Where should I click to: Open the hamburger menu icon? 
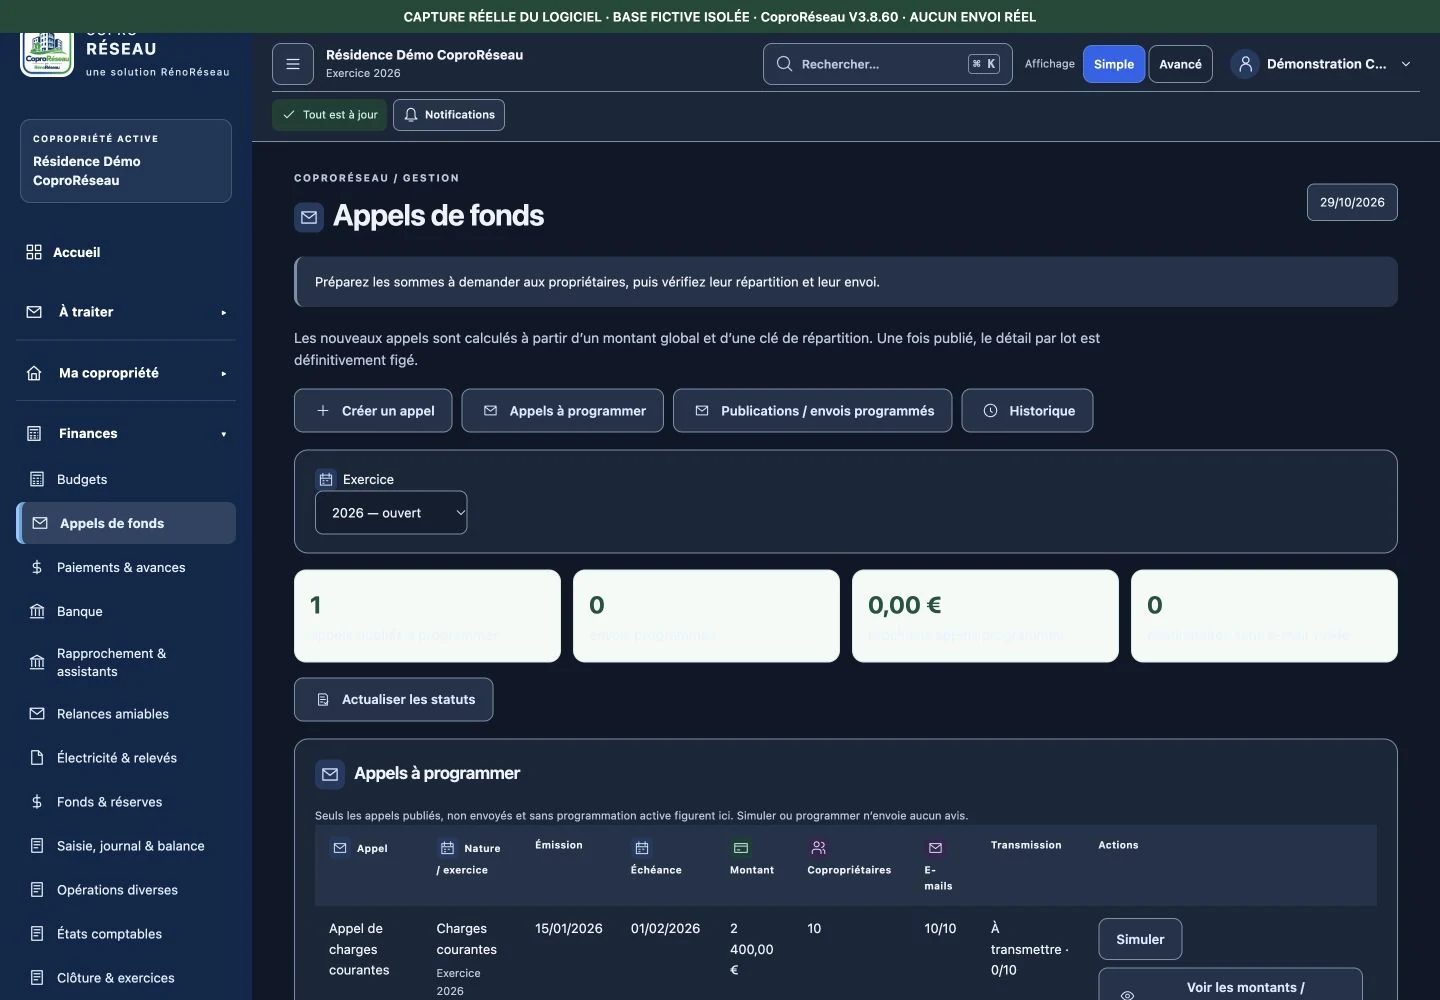[x=293, y=64]
